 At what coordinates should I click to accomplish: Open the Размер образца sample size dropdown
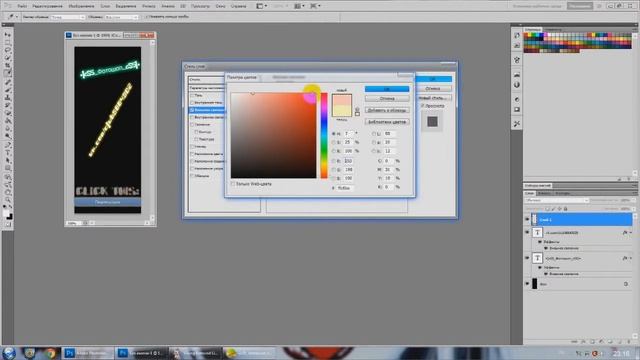[68, 17]
